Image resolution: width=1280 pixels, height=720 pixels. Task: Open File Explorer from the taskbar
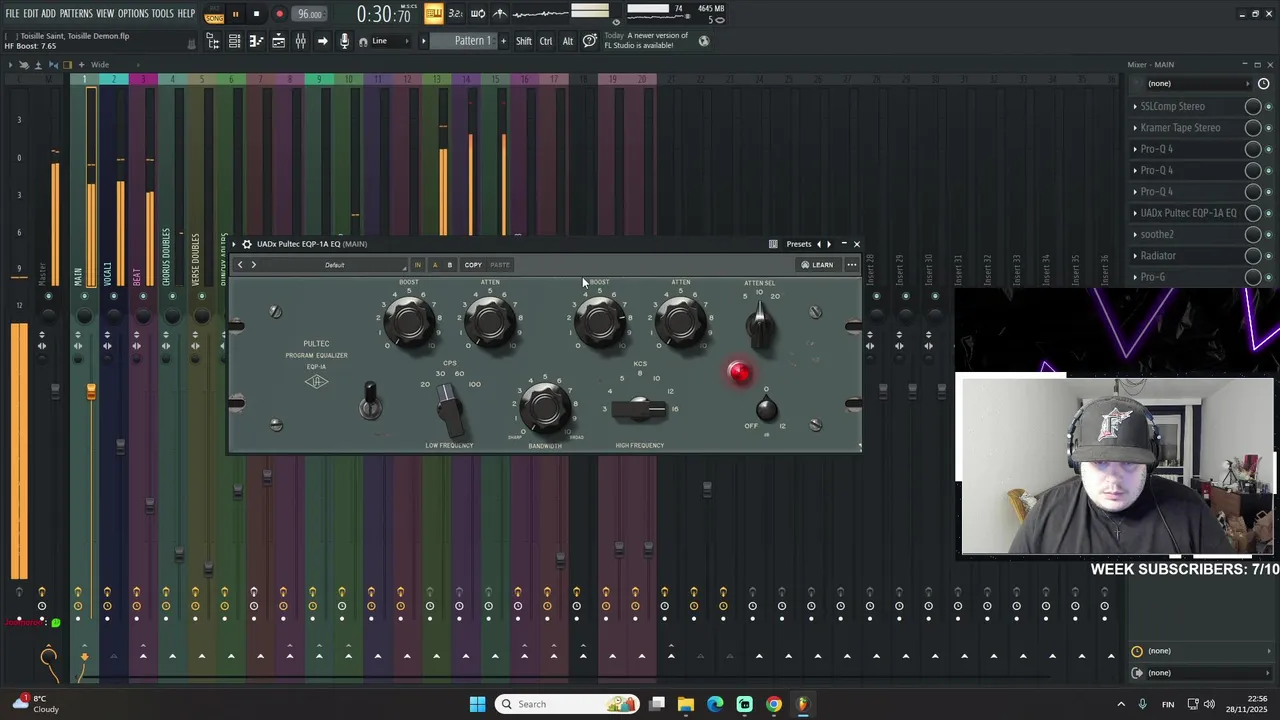(x=686, y=704)
